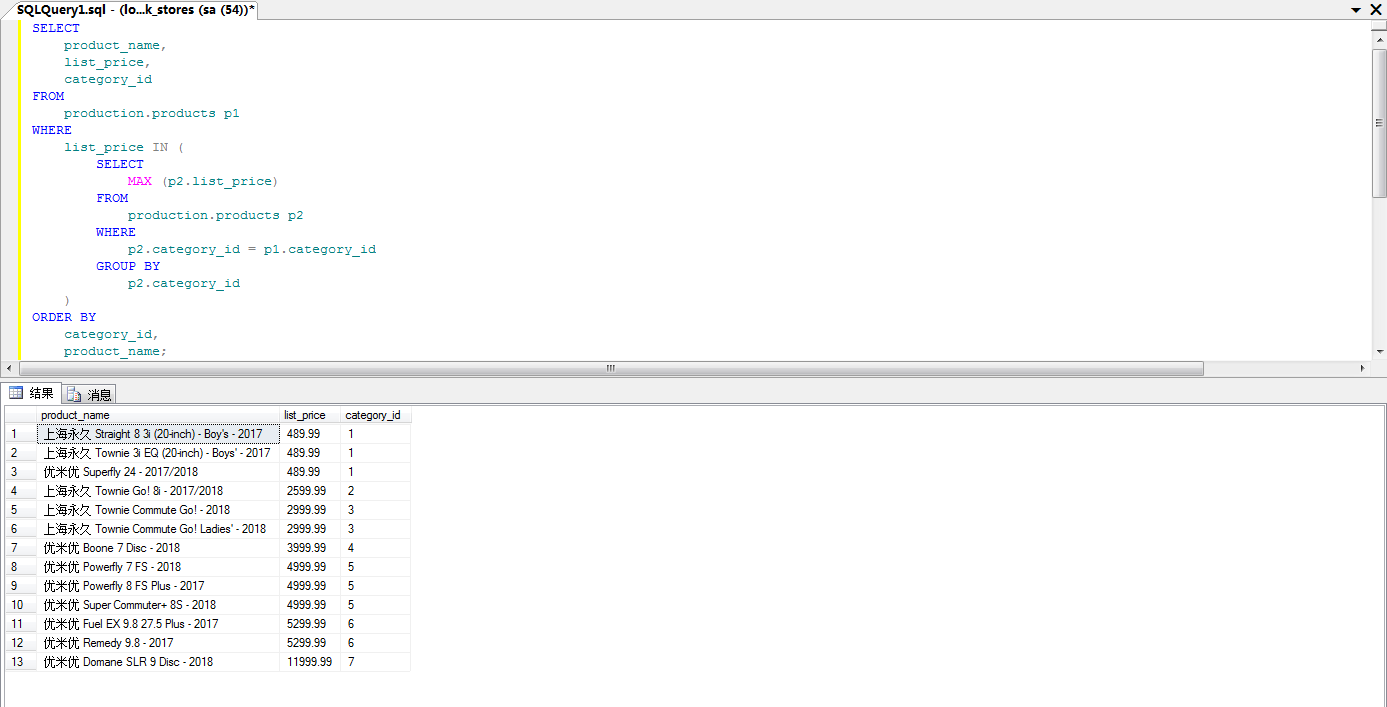Click cell '上海永久 Townie Commute Go! Ladies' - 2018'
This screenshot has height=707, width=1387.
pos(158,529)
